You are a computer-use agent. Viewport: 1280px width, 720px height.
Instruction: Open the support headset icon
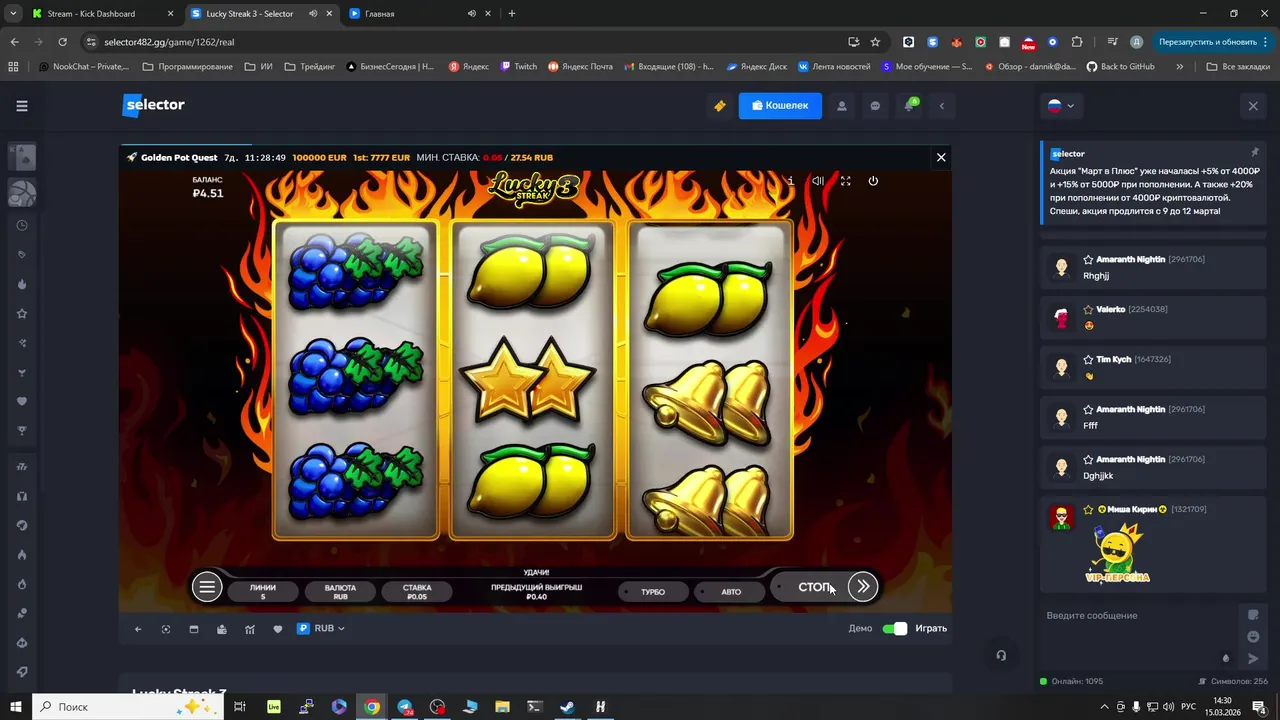(x=1001, y=655)
